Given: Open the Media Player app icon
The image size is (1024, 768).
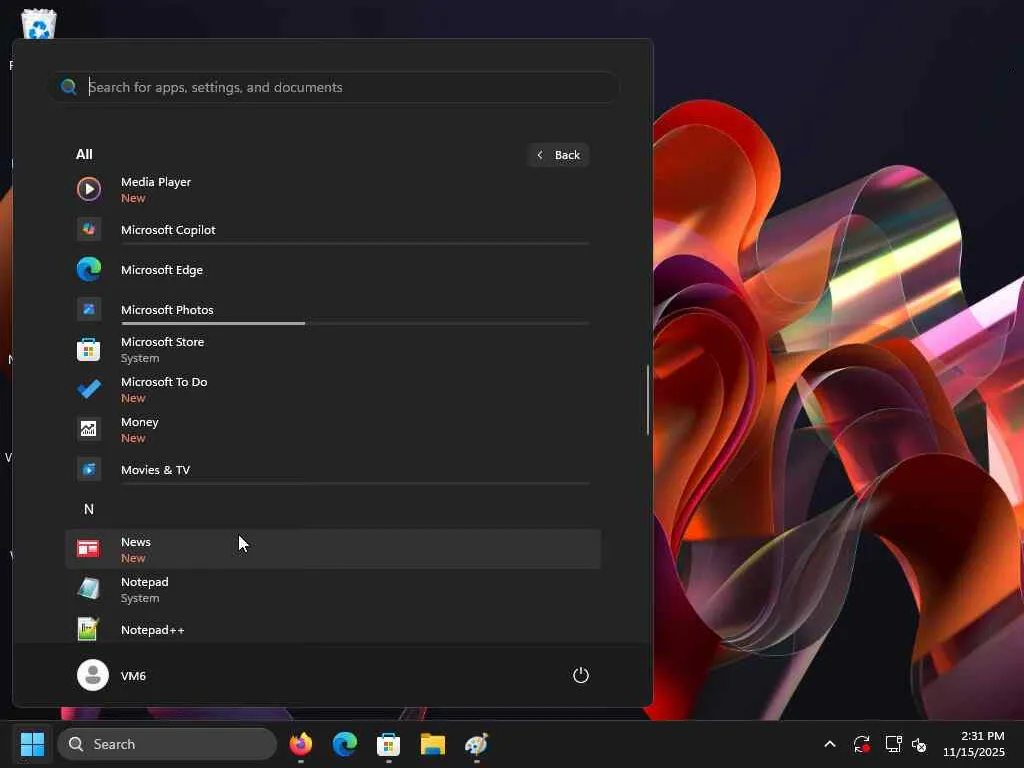Looking at the screenshot, I should (x=89, y=189).
